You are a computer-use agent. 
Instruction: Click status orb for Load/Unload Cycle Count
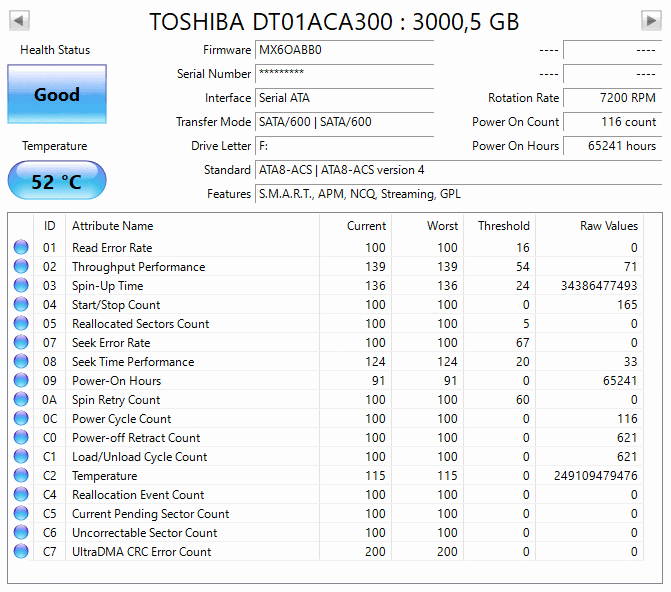tap(21, 456)
